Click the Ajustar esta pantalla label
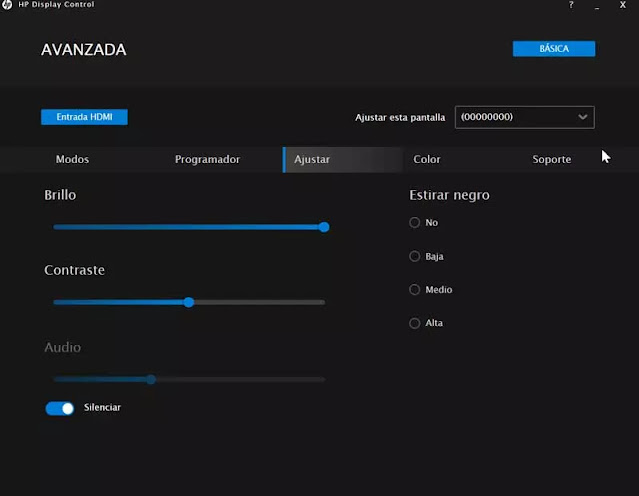The height and width of the screenshot is (496, 639). click(400, 118)
